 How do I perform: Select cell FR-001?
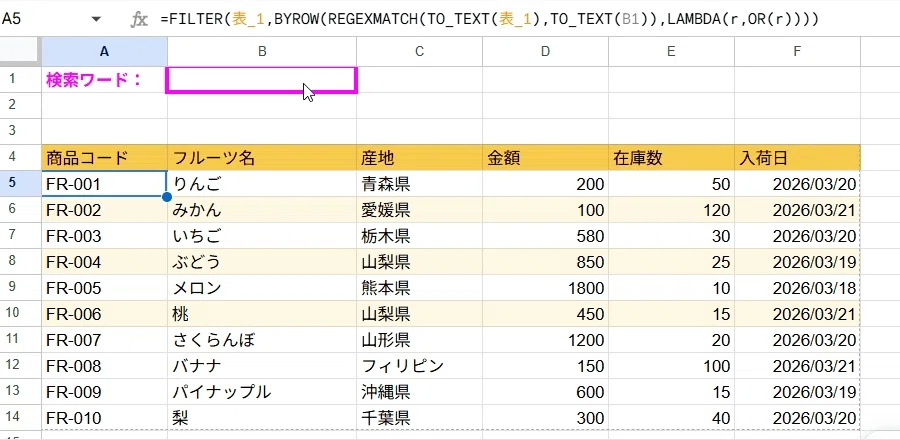[x=104, y=184]
